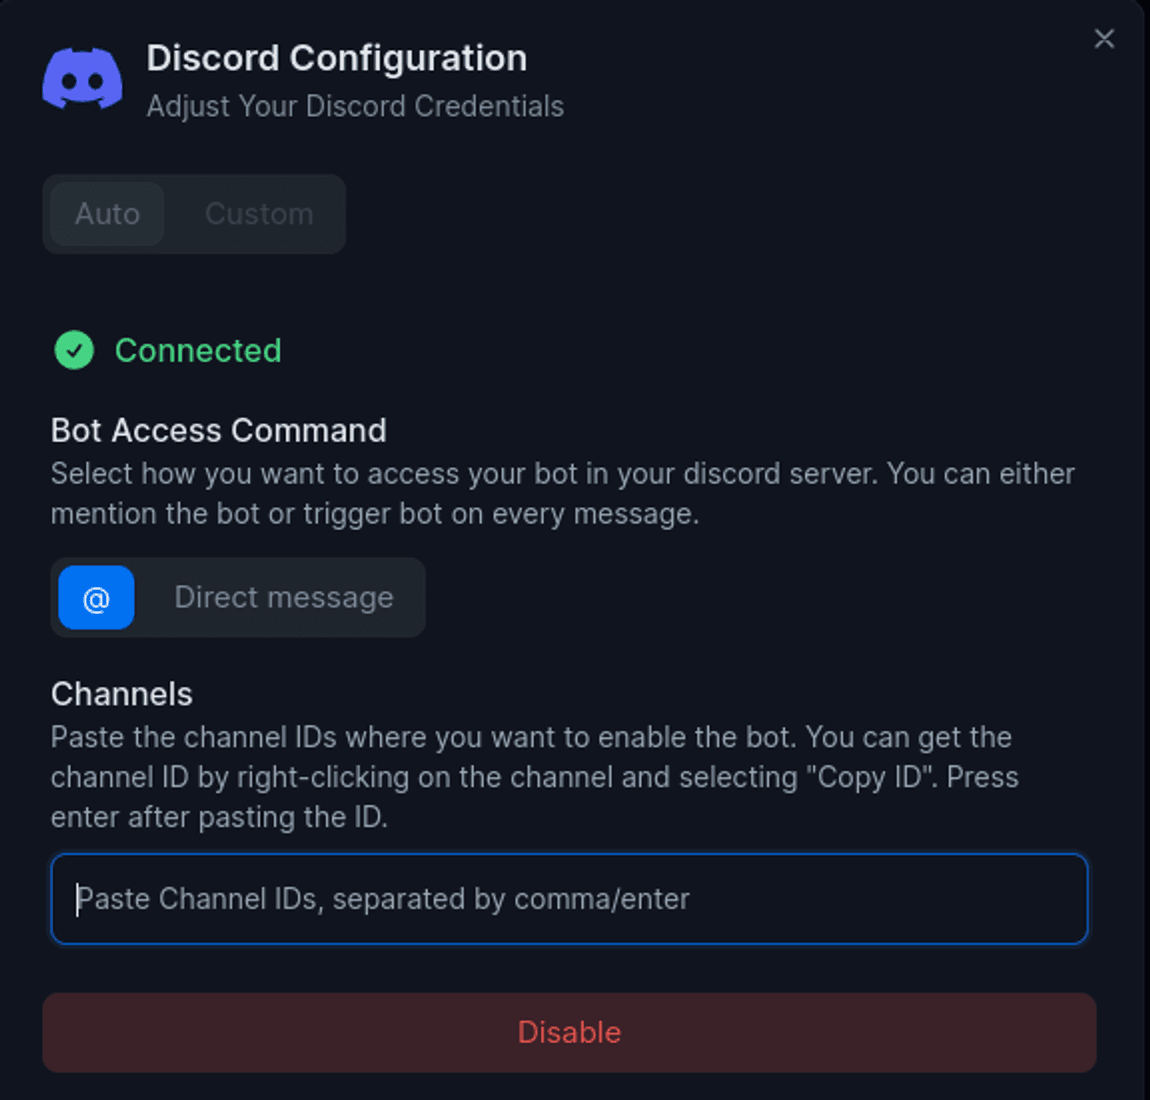Screen dimensions: 1150x1100
Task: Click the Discord Configuration title
Action: click(337, 57)
